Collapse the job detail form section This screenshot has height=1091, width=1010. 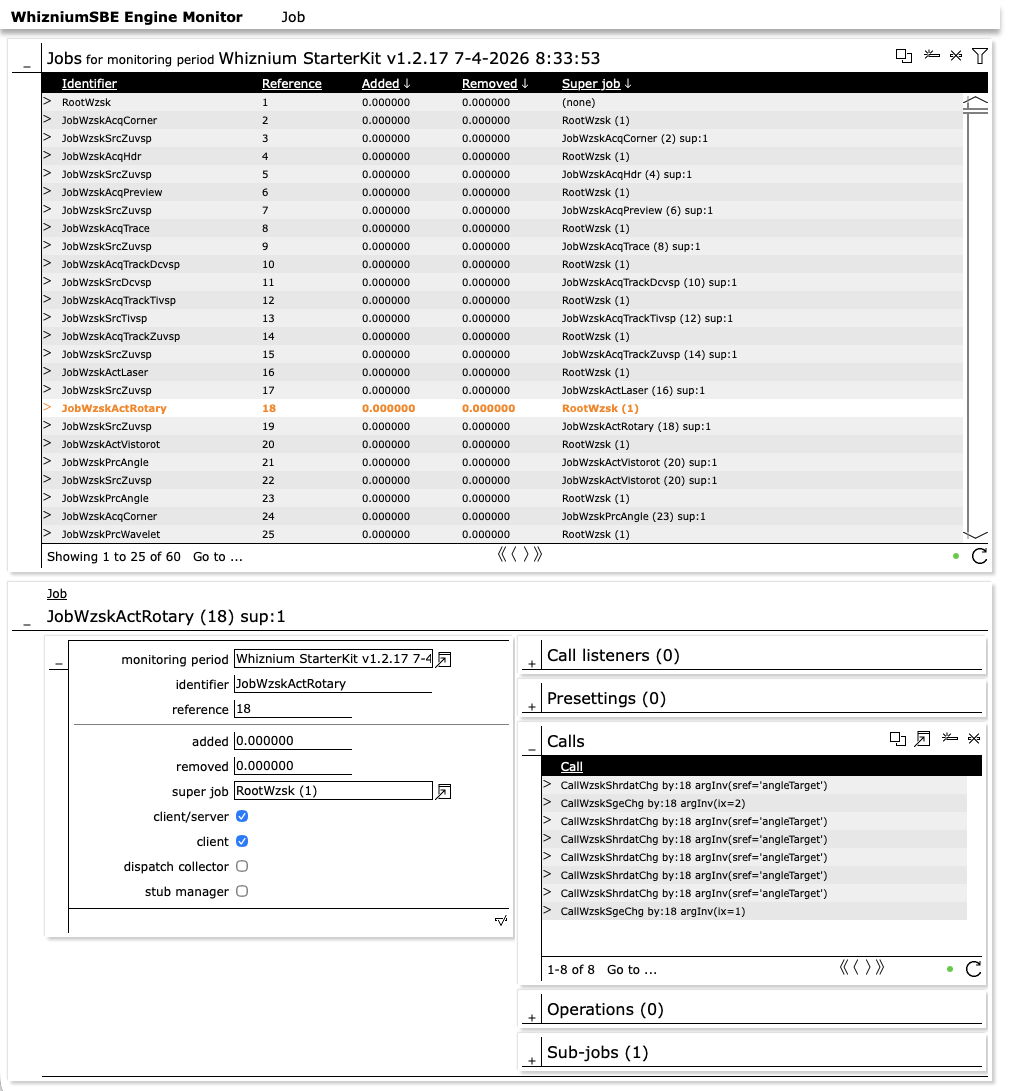pos(58,664)
